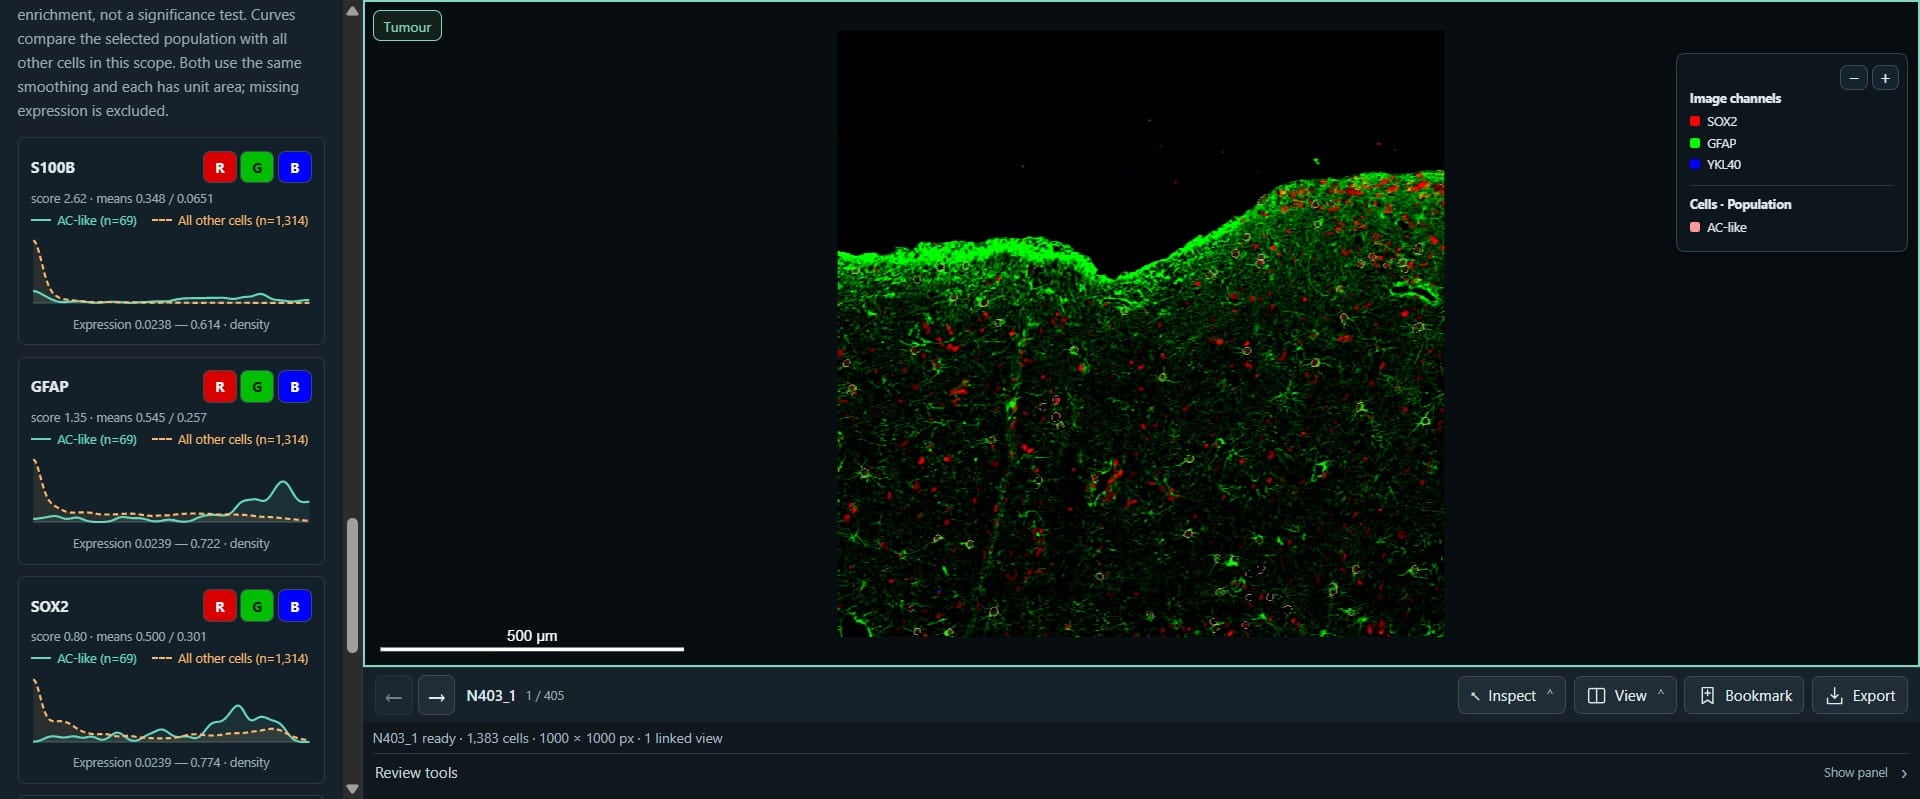Image resolution: width=1920 pixels, height=799 pixels.
Task: Click the 'score 0.80' SOX2 stats line
Action: (x=119, y=636)
